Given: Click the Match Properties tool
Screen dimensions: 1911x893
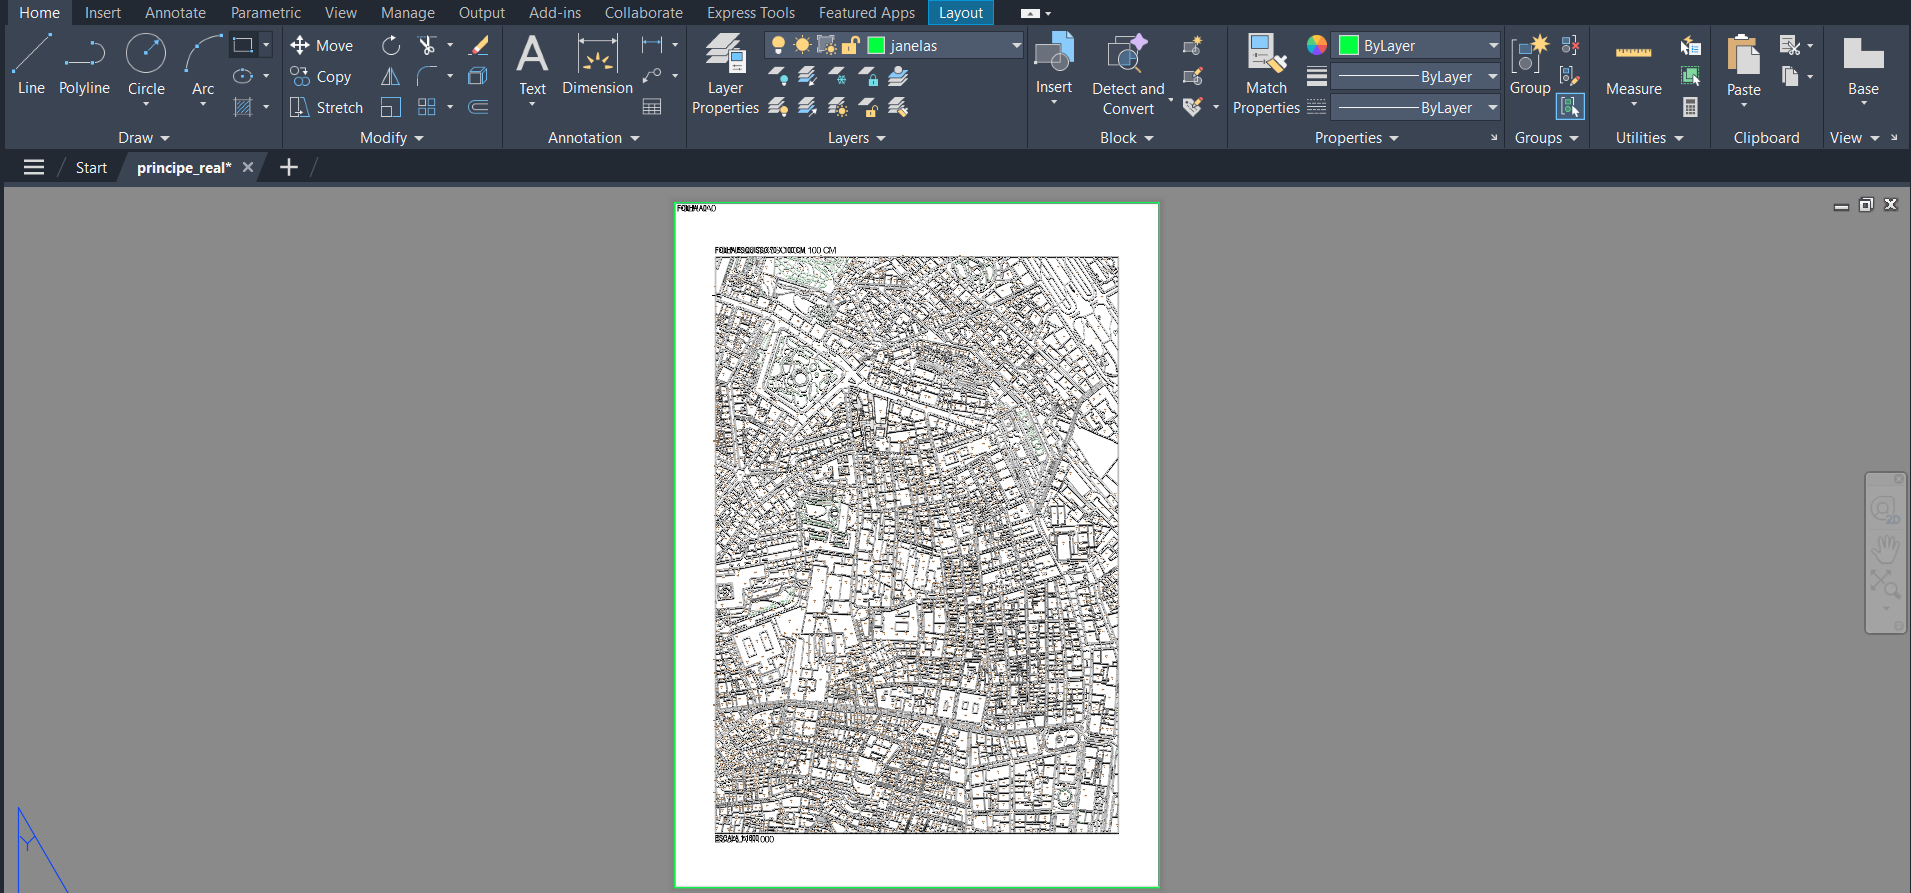Looking at the screenshot, I should tap(1266, 74).
